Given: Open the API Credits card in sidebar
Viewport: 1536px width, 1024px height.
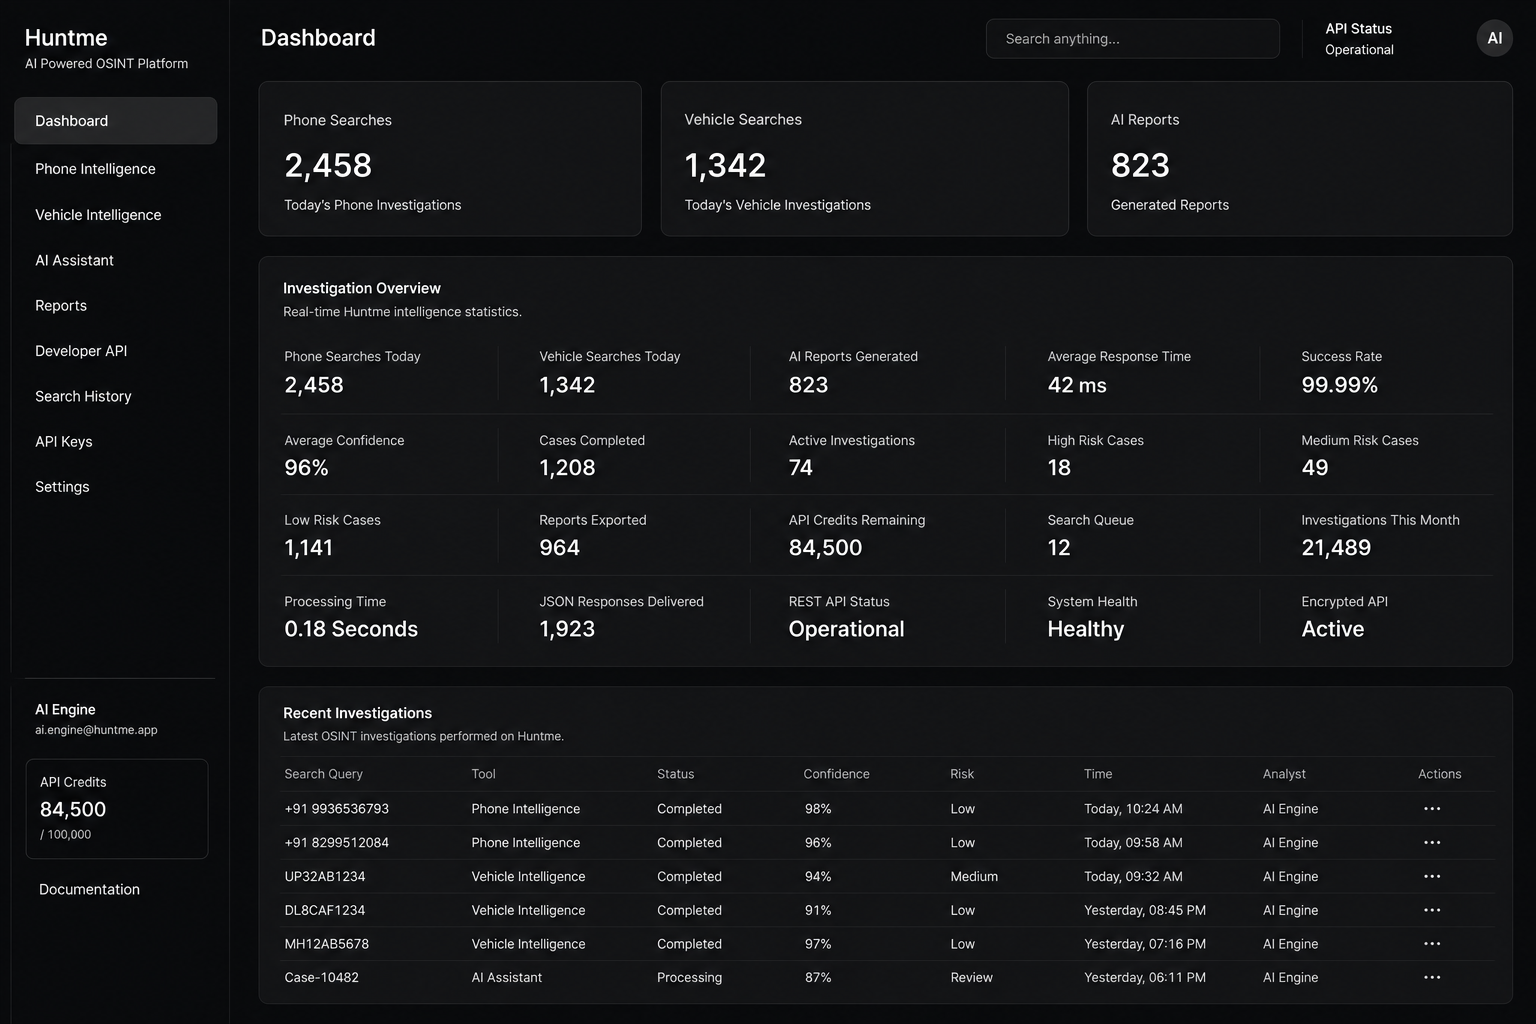Looking at the screenshot, I should point(117,809).
